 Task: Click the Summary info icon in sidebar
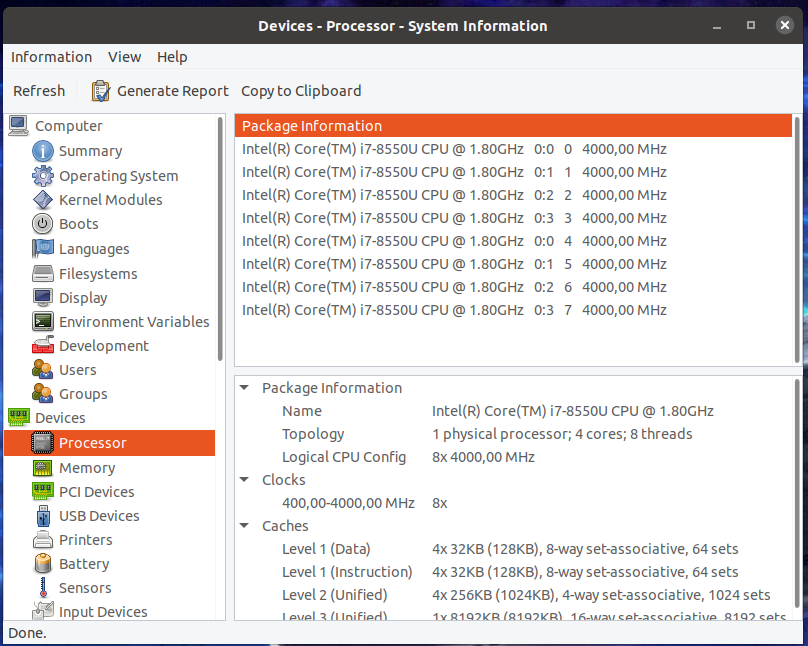43,151
